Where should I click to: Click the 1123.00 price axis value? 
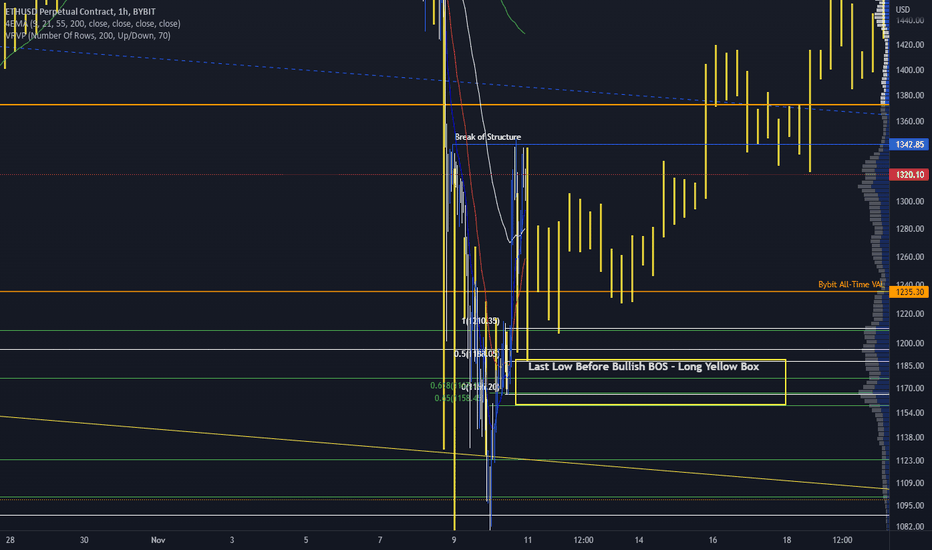point(909,460)
